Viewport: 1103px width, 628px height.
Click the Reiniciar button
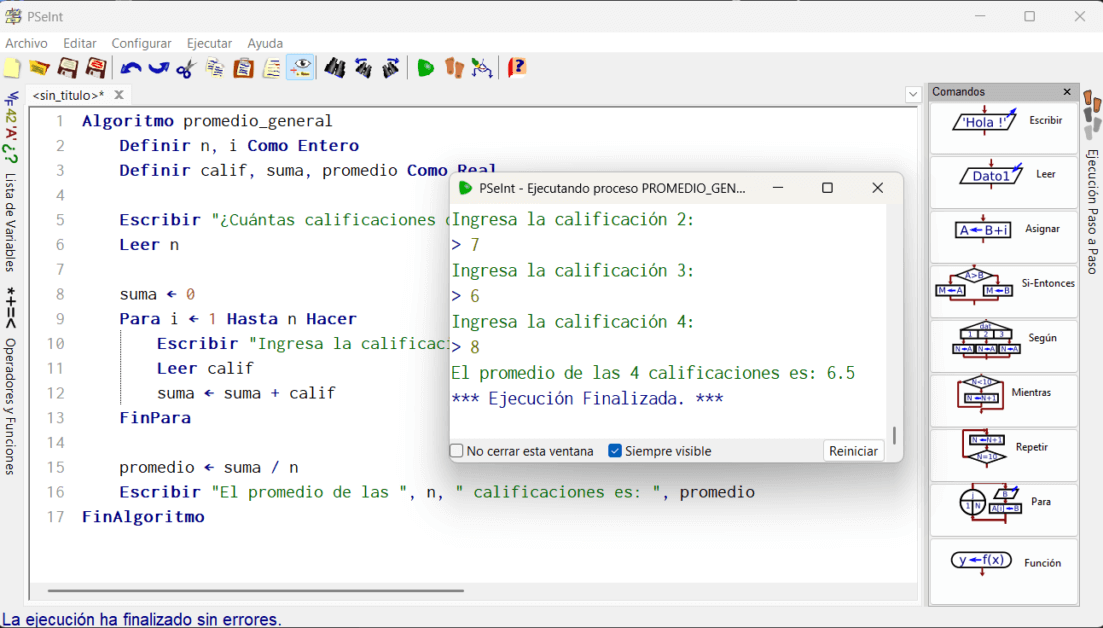click(x=853, y=451)
